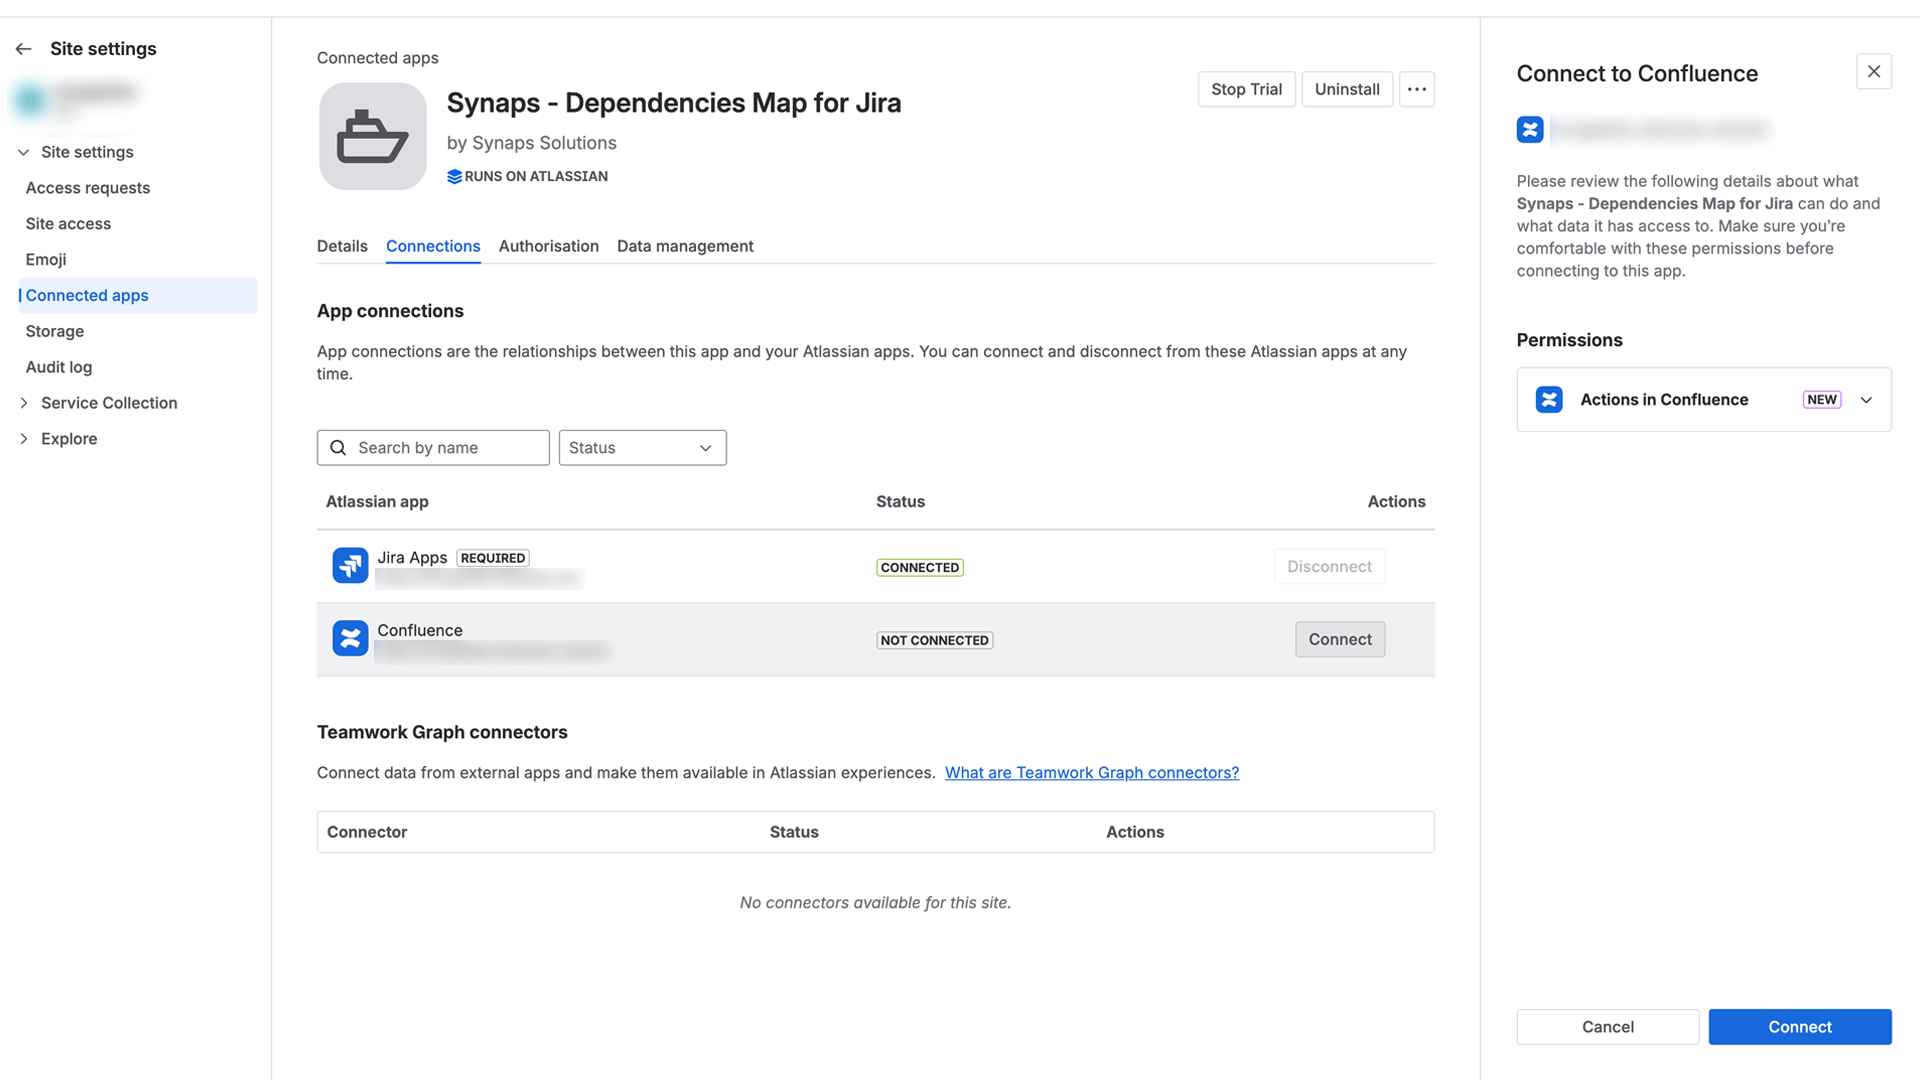Click the Disconnect button for Jira Apps
Screen dimensions: 1920x1080
coord(1329,567)
